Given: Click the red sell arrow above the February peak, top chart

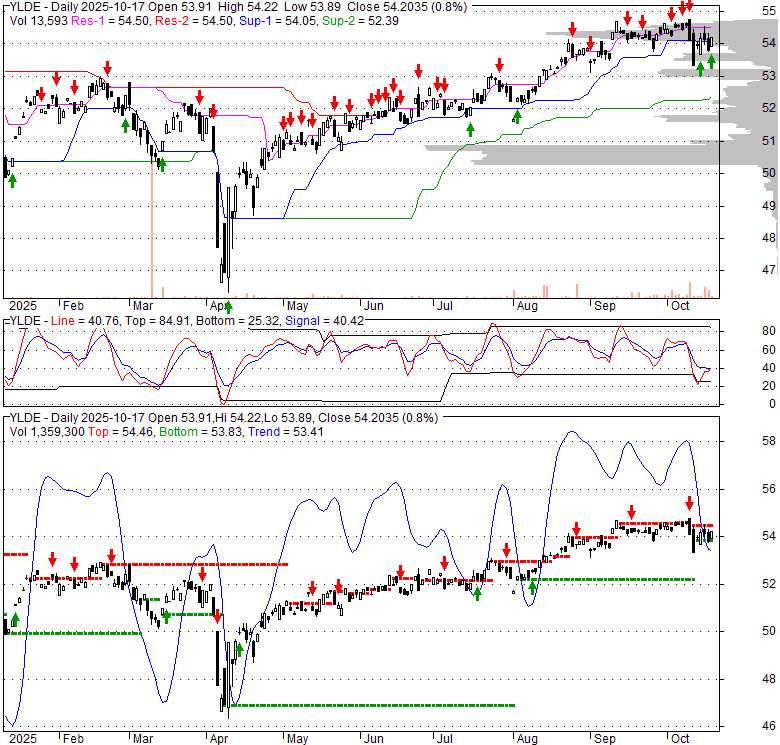Looking at the screenshot, I should 107,68.
